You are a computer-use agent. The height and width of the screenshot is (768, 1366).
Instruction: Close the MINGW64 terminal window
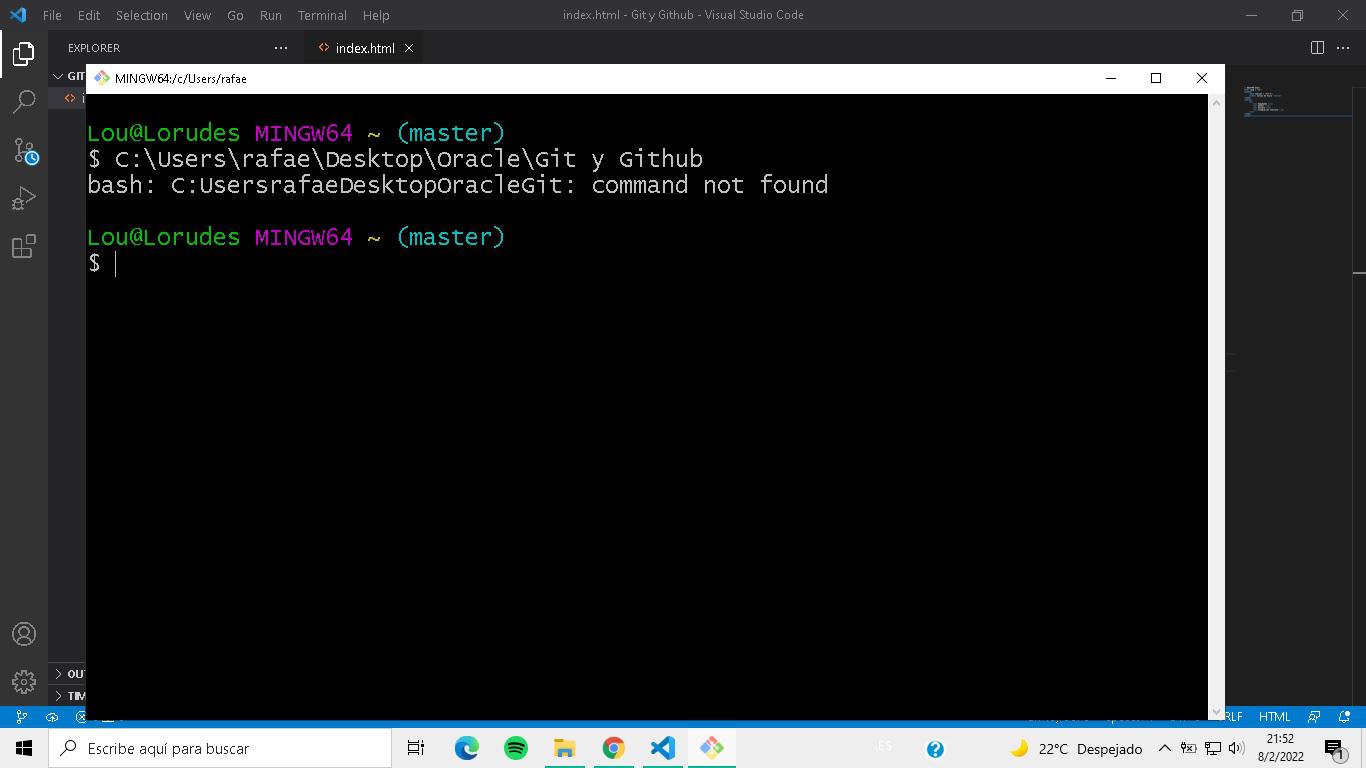1202,78
